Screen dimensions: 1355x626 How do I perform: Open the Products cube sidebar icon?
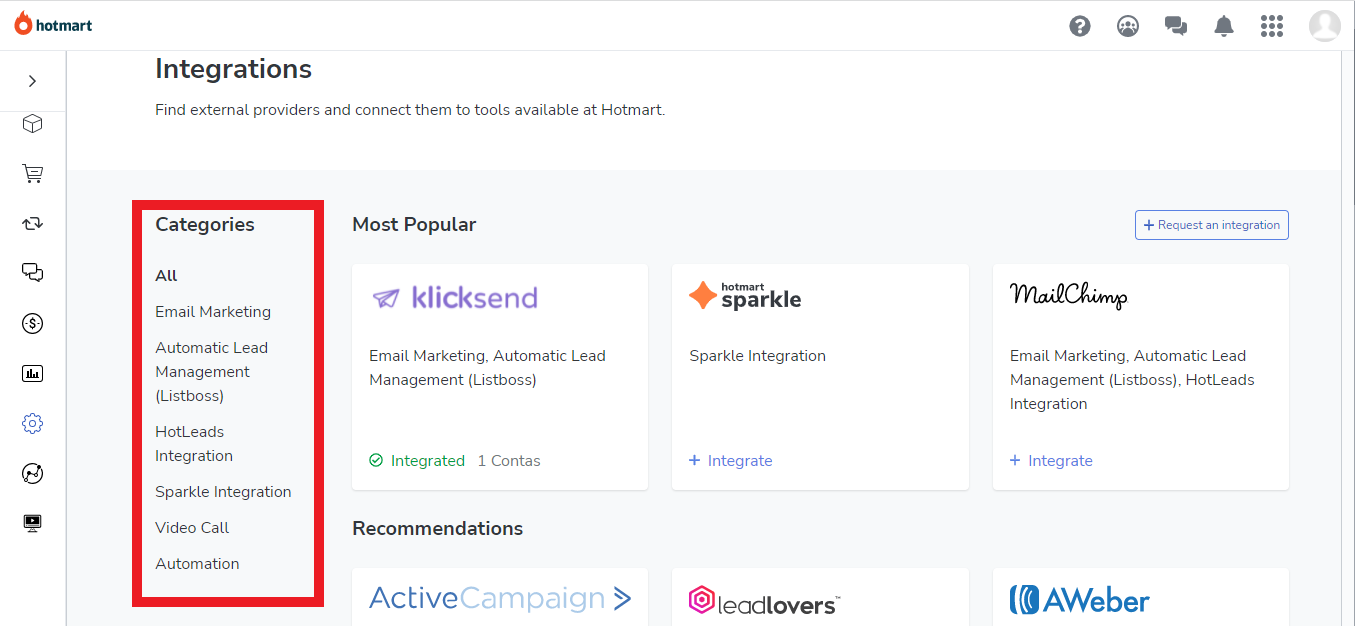point(33,124)
